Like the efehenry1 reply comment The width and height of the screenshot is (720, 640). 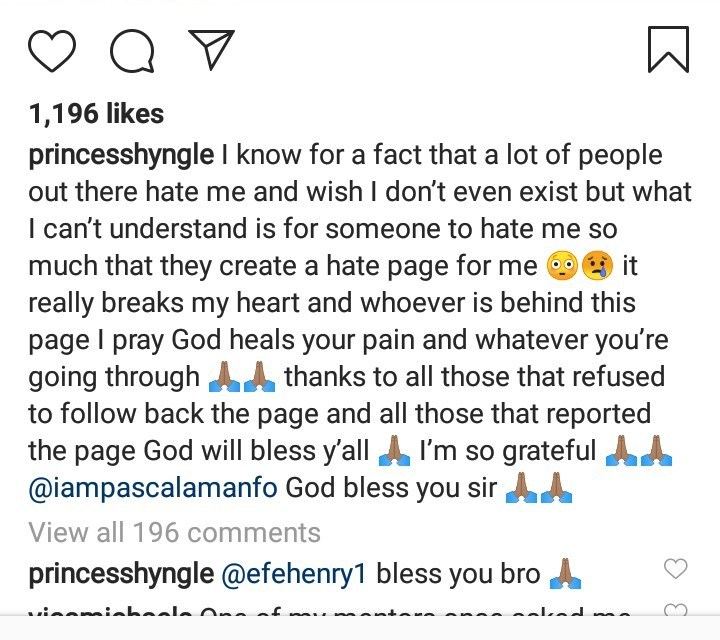click(x=675, y=569)
